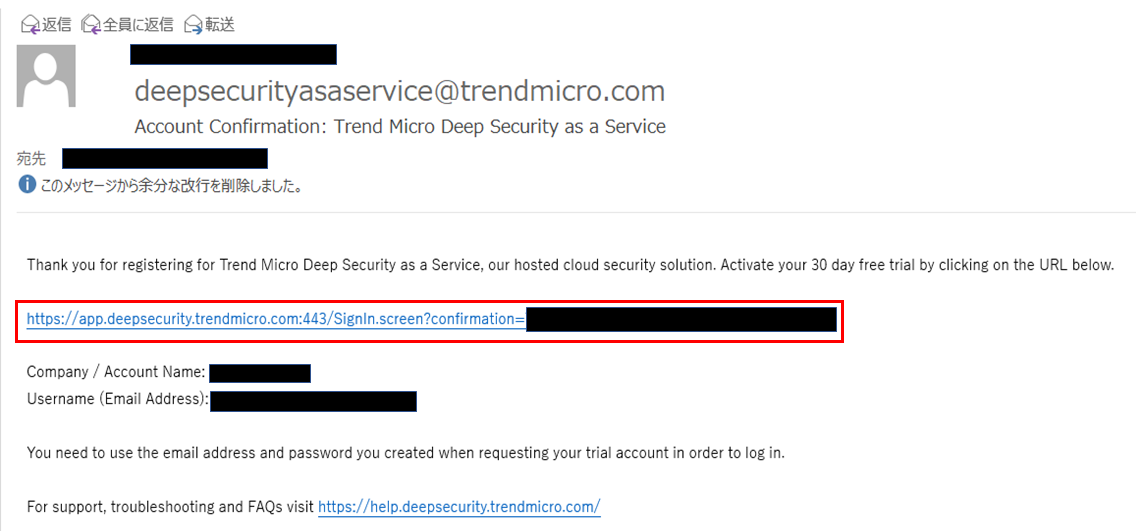
Task: Click the Username (Email Address) label
Action: point(118,400)
